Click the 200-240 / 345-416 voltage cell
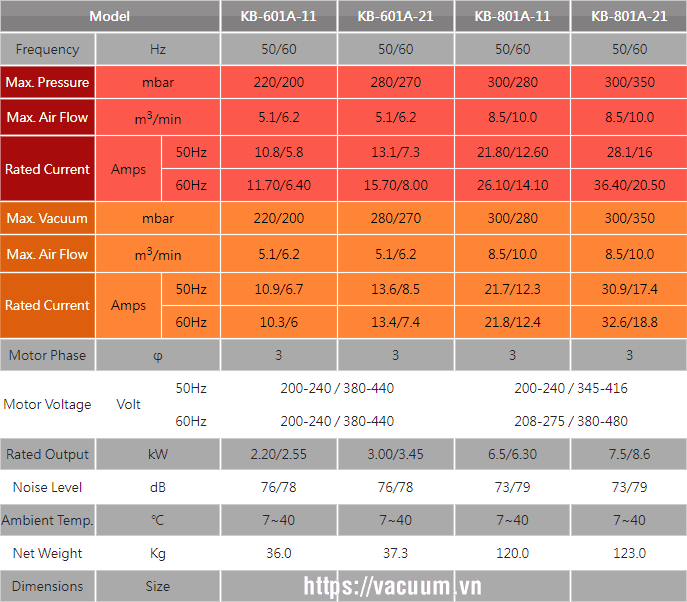Screen dimensions: 687x602 (x=570, y=388)
